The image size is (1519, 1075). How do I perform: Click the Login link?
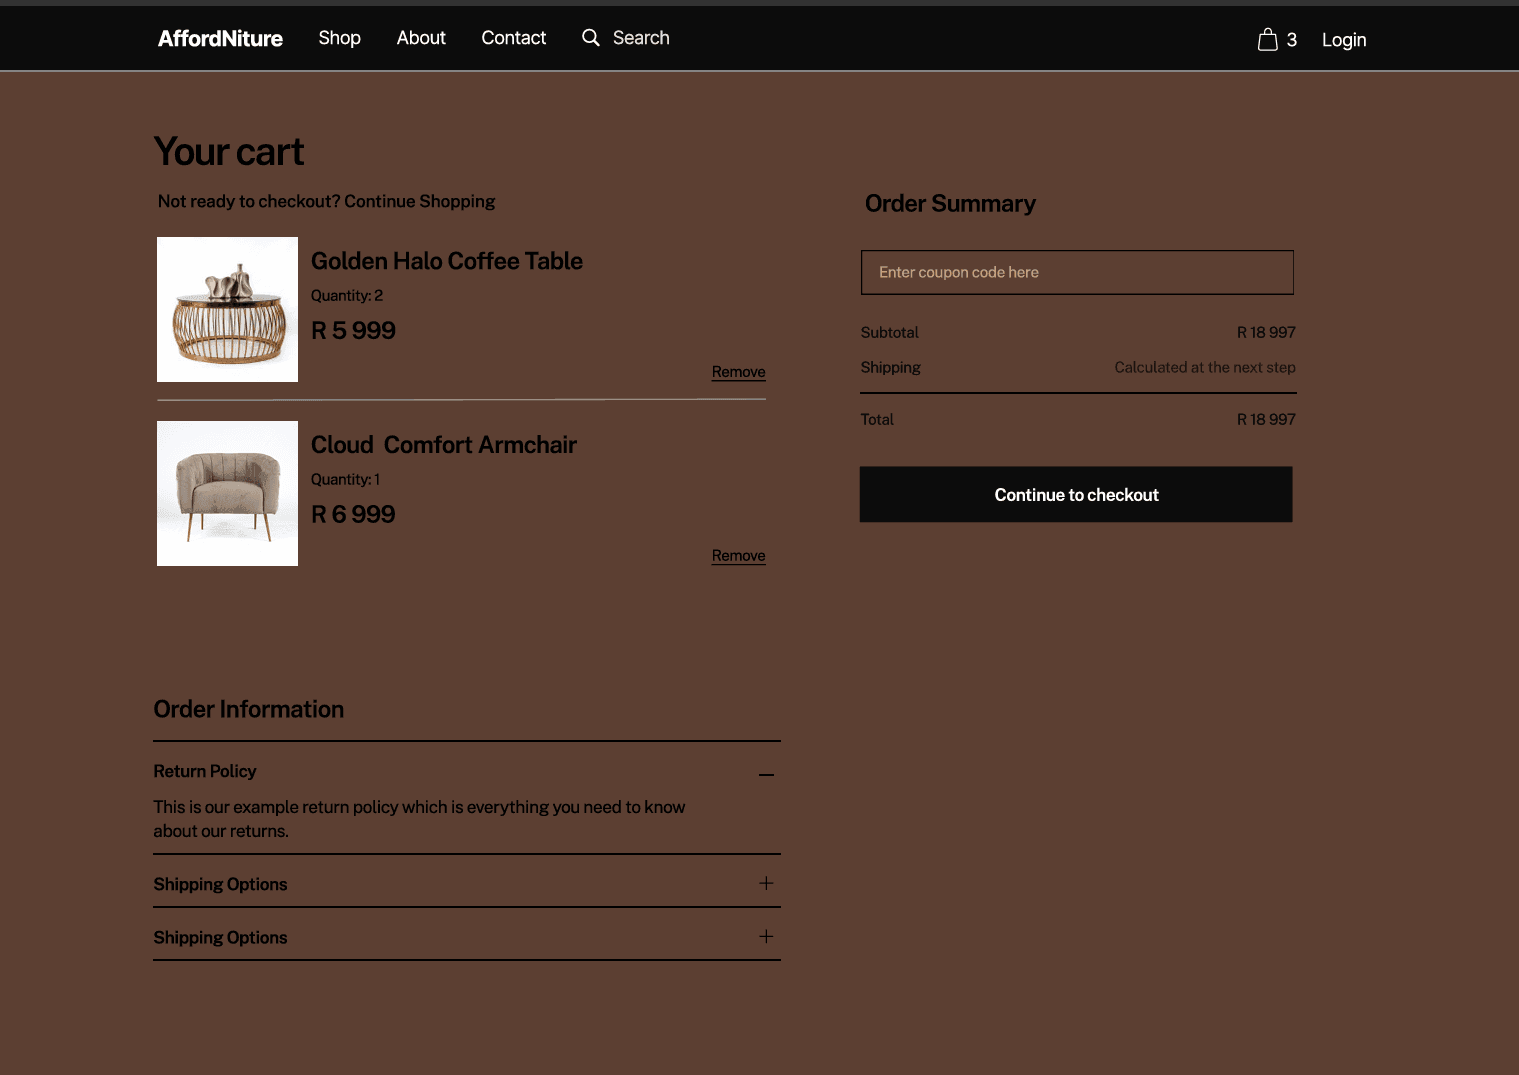tap(1343, 40)
